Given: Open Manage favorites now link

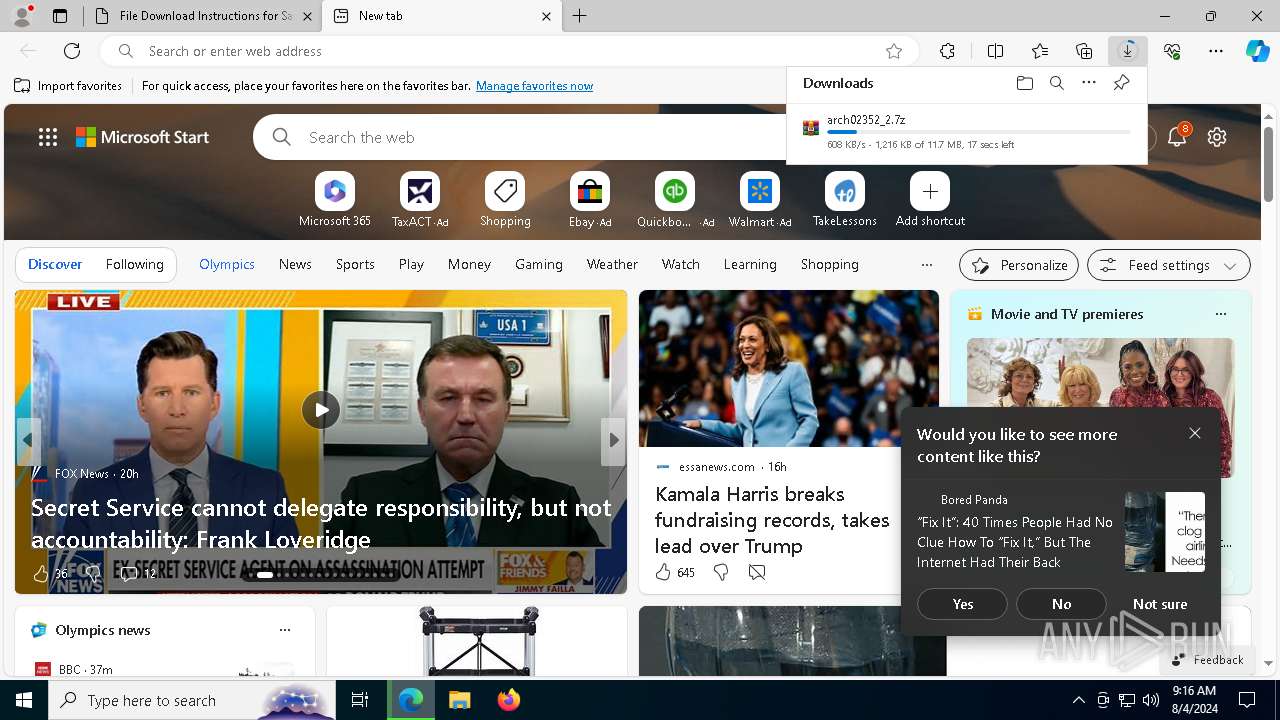Looking at the screenshot, I should pos(534,86).
